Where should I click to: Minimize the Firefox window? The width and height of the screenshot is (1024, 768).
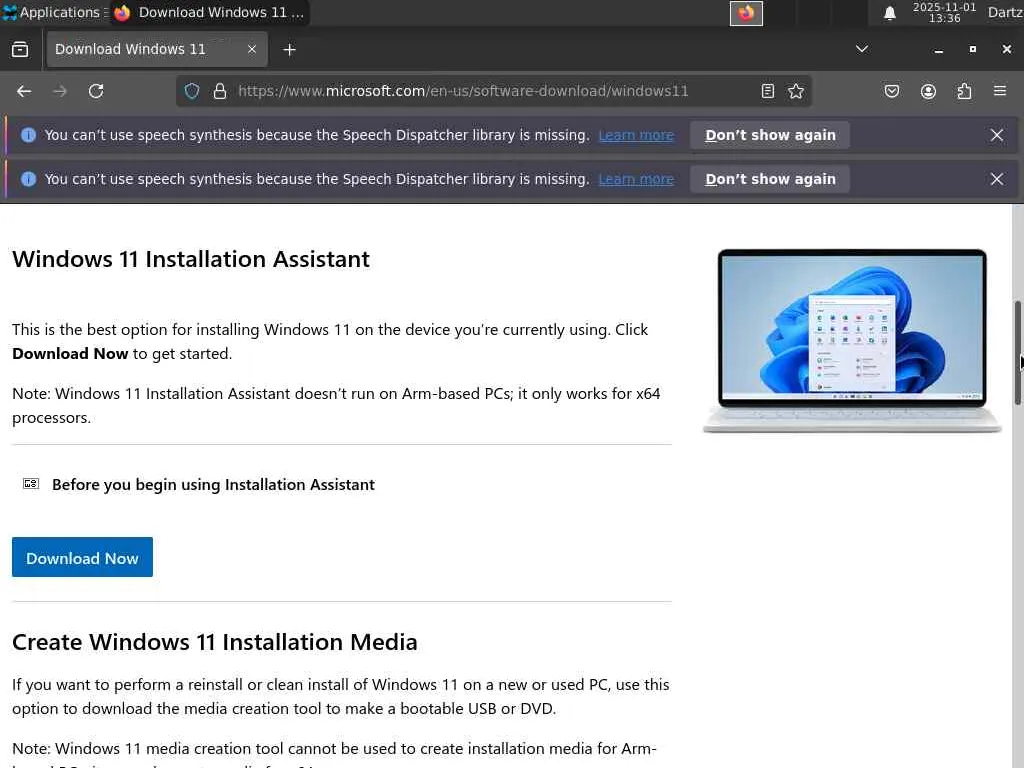[938, 50]
